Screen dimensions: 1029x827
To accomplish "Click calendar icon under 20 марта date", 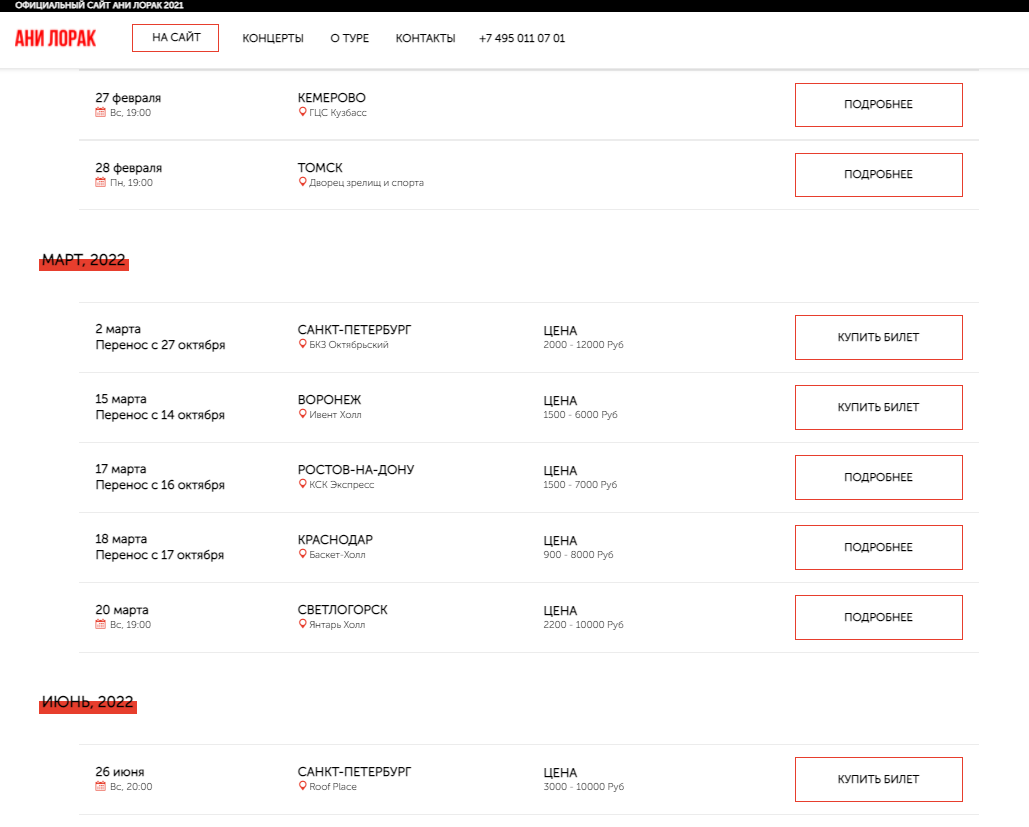I will click(100, 625).
